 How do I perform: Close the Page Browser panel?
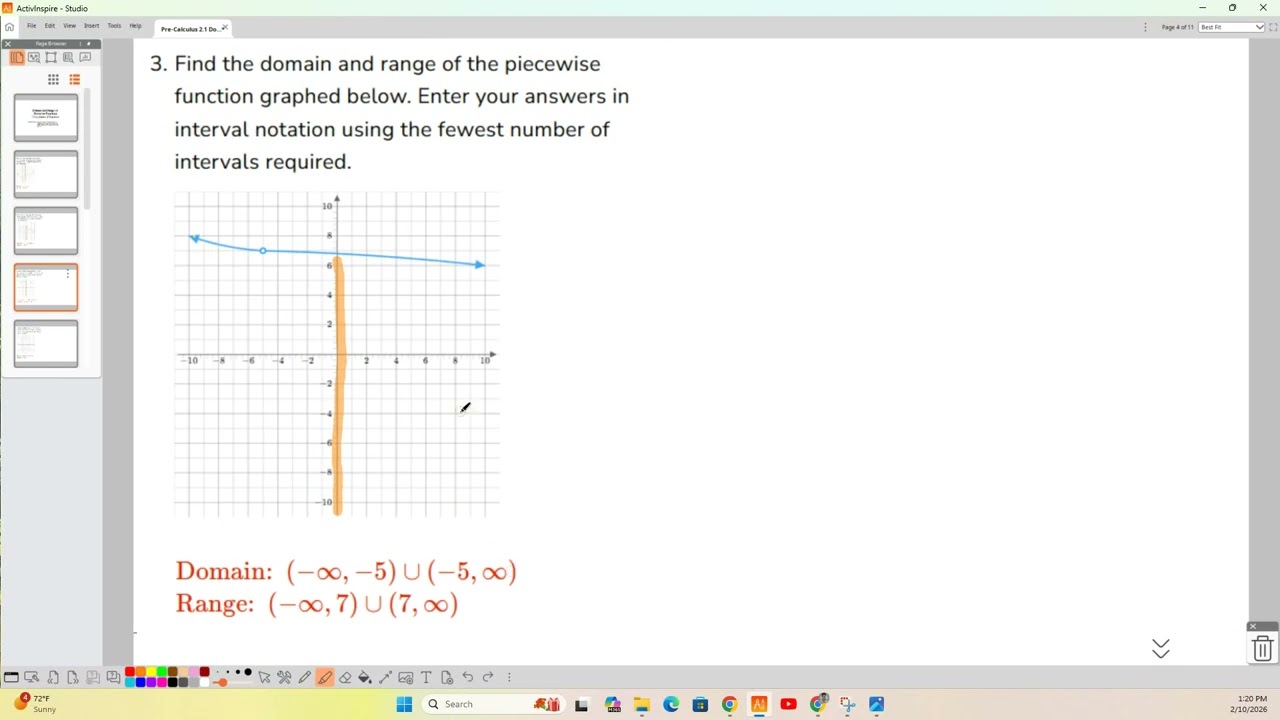pyautogui.click(x=8, y=44)
